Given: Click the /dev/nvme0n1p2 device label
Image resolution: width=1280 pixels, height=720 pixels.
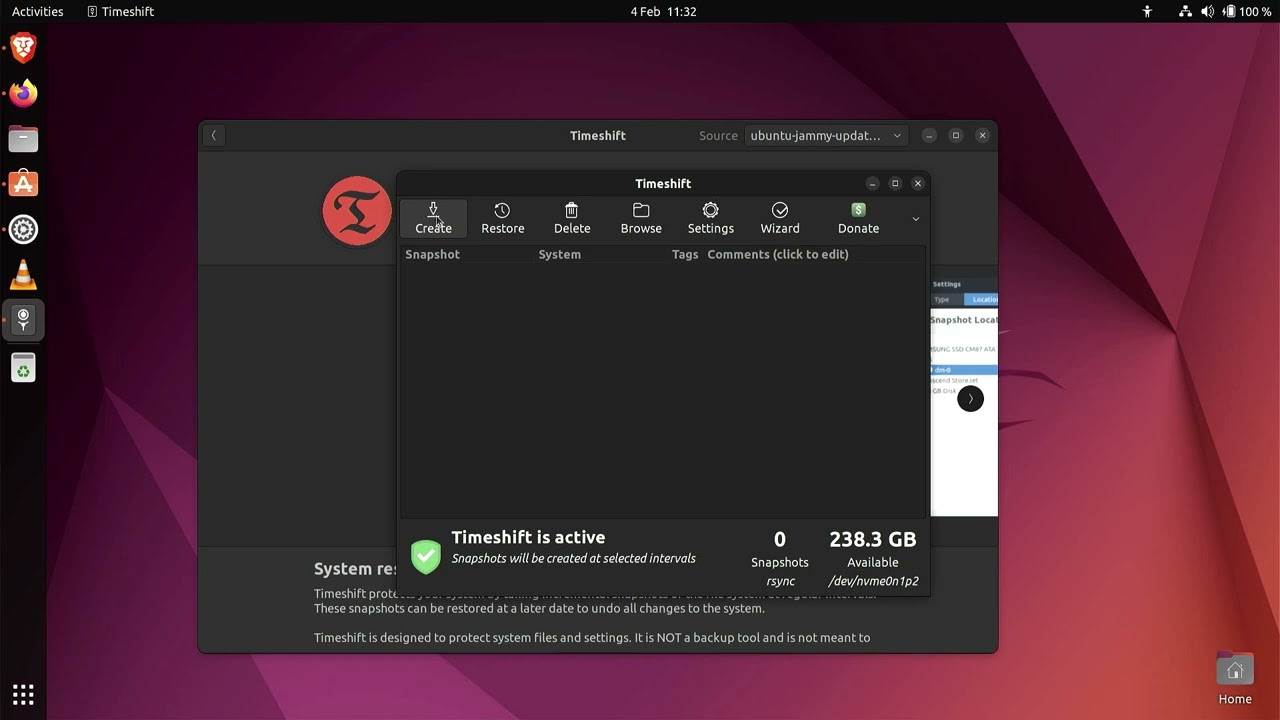Looking at the screenshot, I should 873,581.
